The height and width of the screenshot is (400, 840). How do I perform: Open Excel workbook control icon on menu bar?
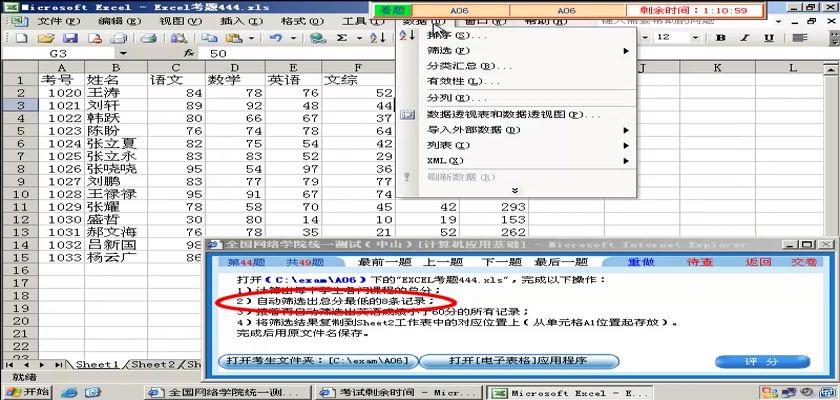pyautogui.click(x=19, y=21)
